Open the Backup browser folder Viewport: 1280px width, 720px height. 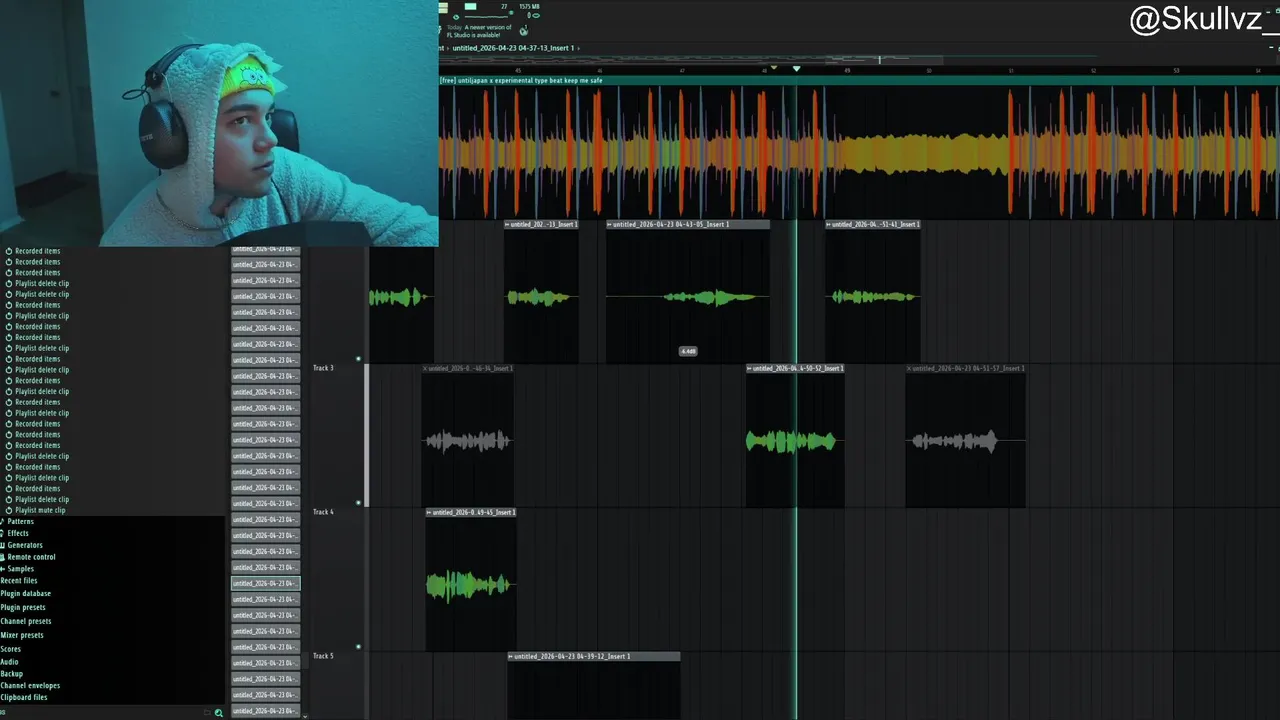click(12, 674)
